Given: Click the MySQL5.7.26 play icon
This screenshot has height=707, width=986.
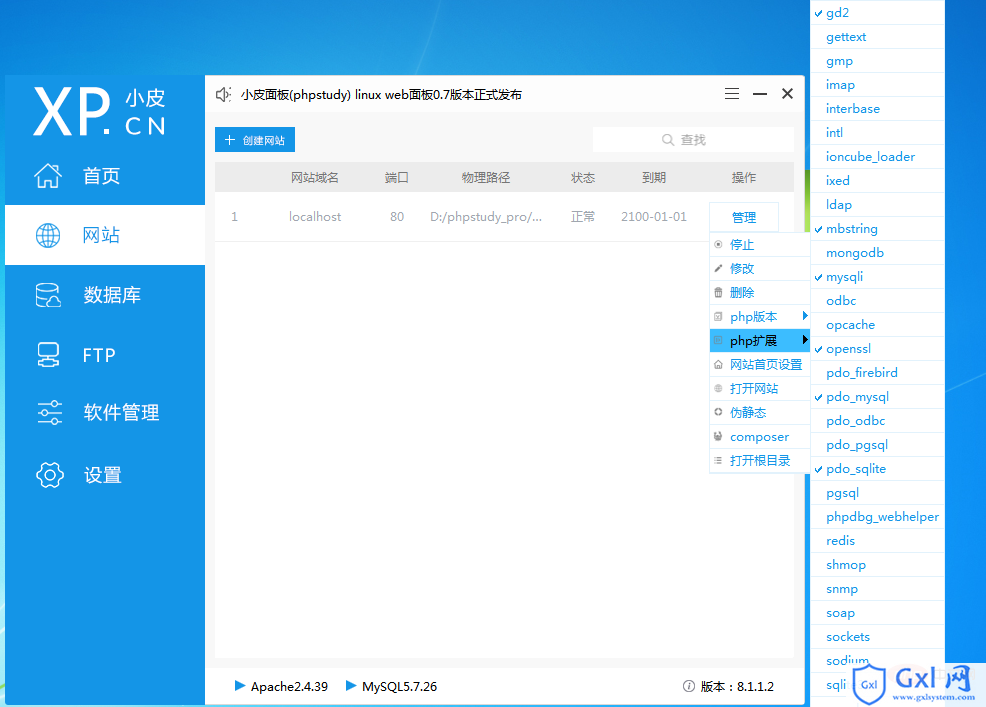Looking at the screenshot, I should point(351,686).
